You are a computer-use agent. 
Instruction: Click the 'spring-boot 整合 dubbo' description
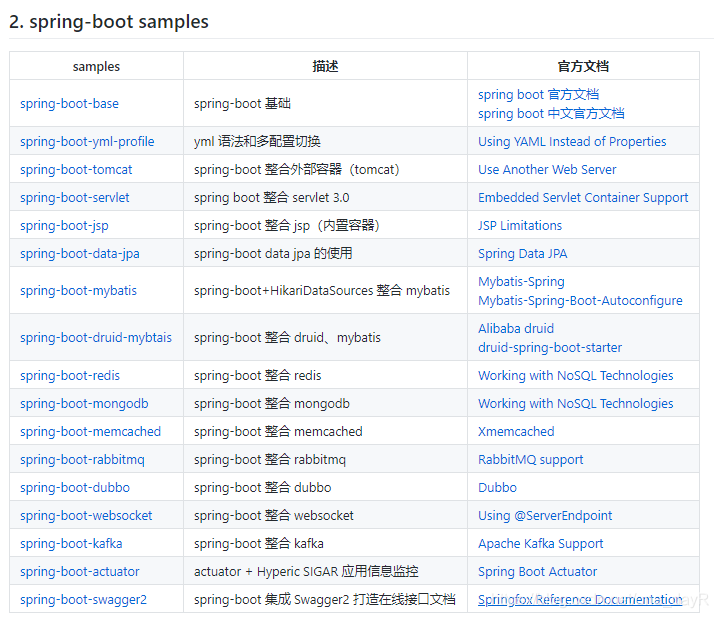(x=262, y=487)
